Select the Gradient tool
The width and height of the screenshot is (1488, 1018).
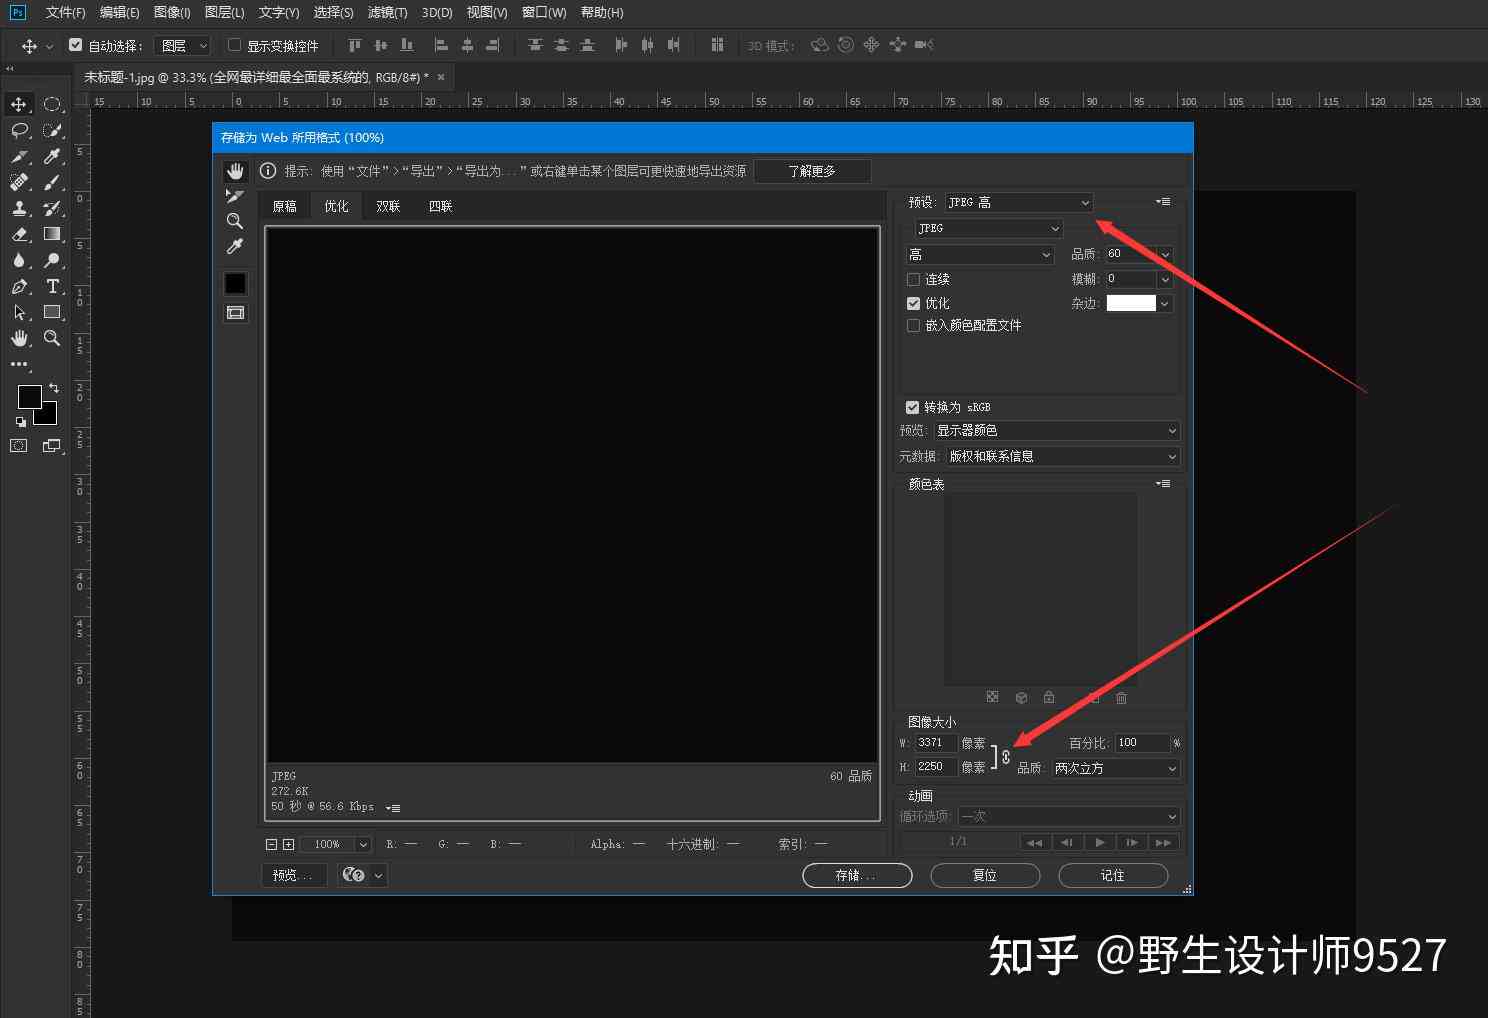[x=52, y=234]
